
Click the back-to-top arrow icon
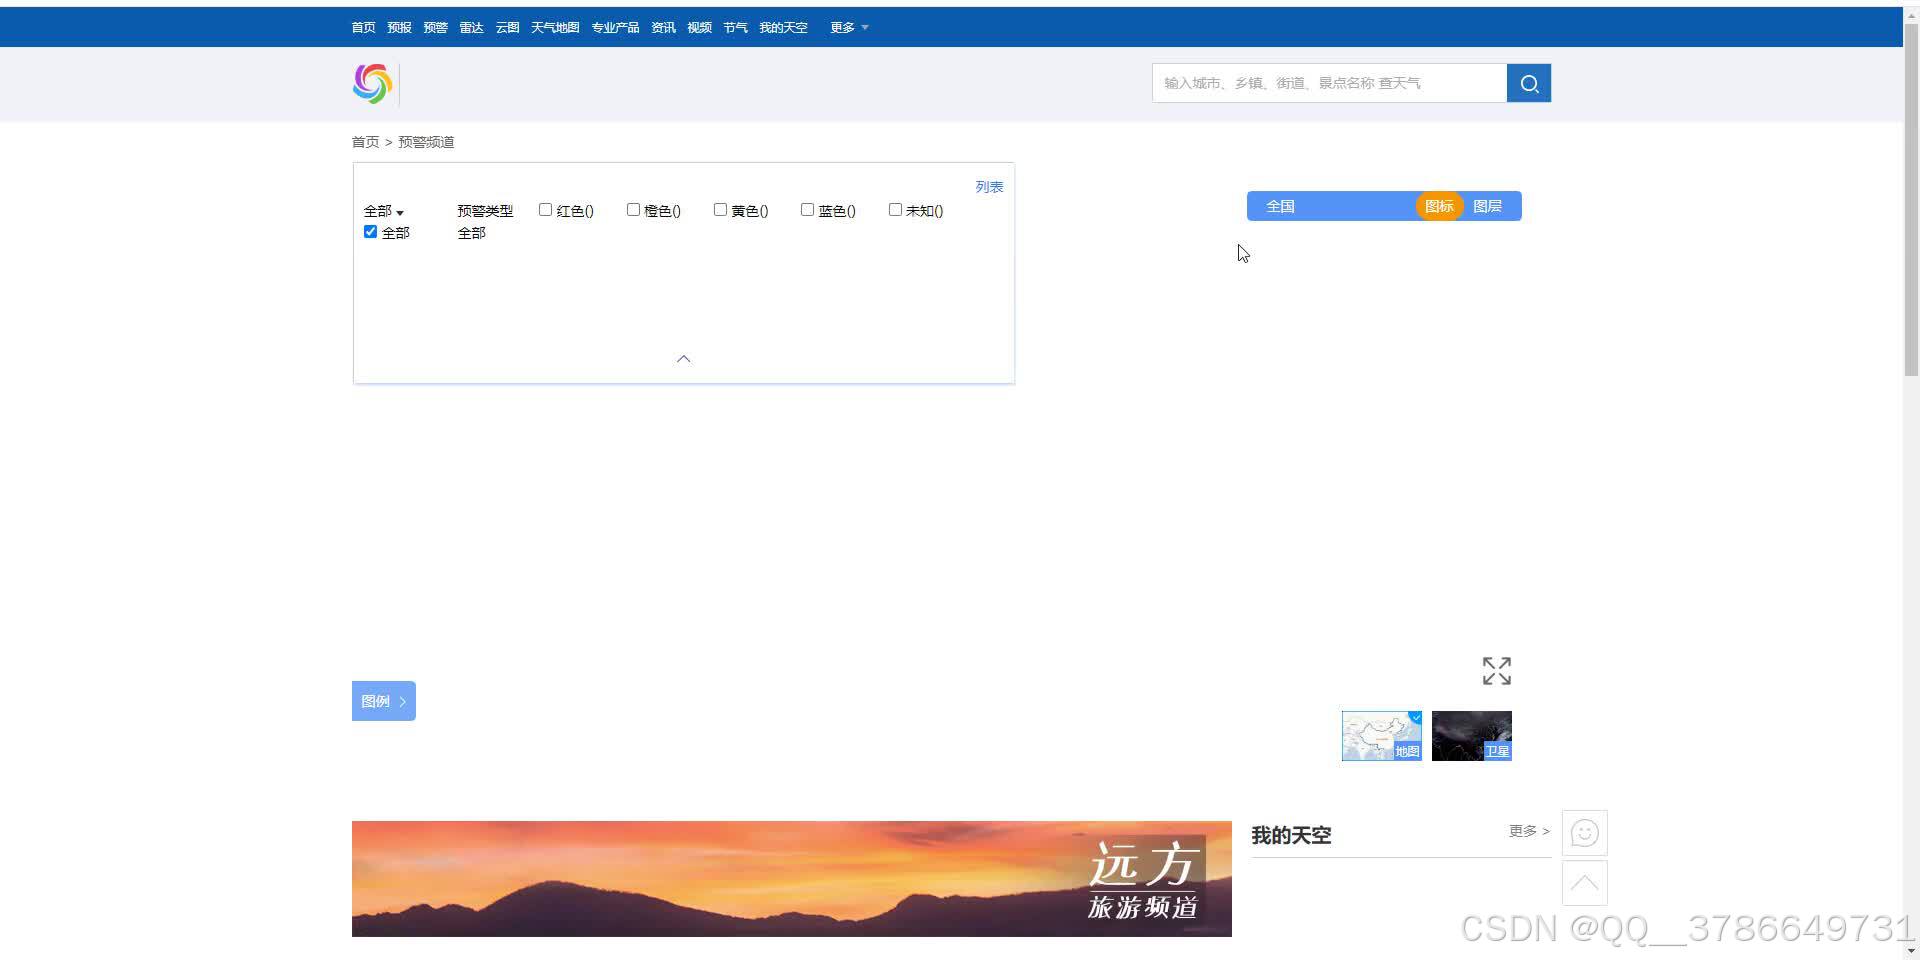1584,883
